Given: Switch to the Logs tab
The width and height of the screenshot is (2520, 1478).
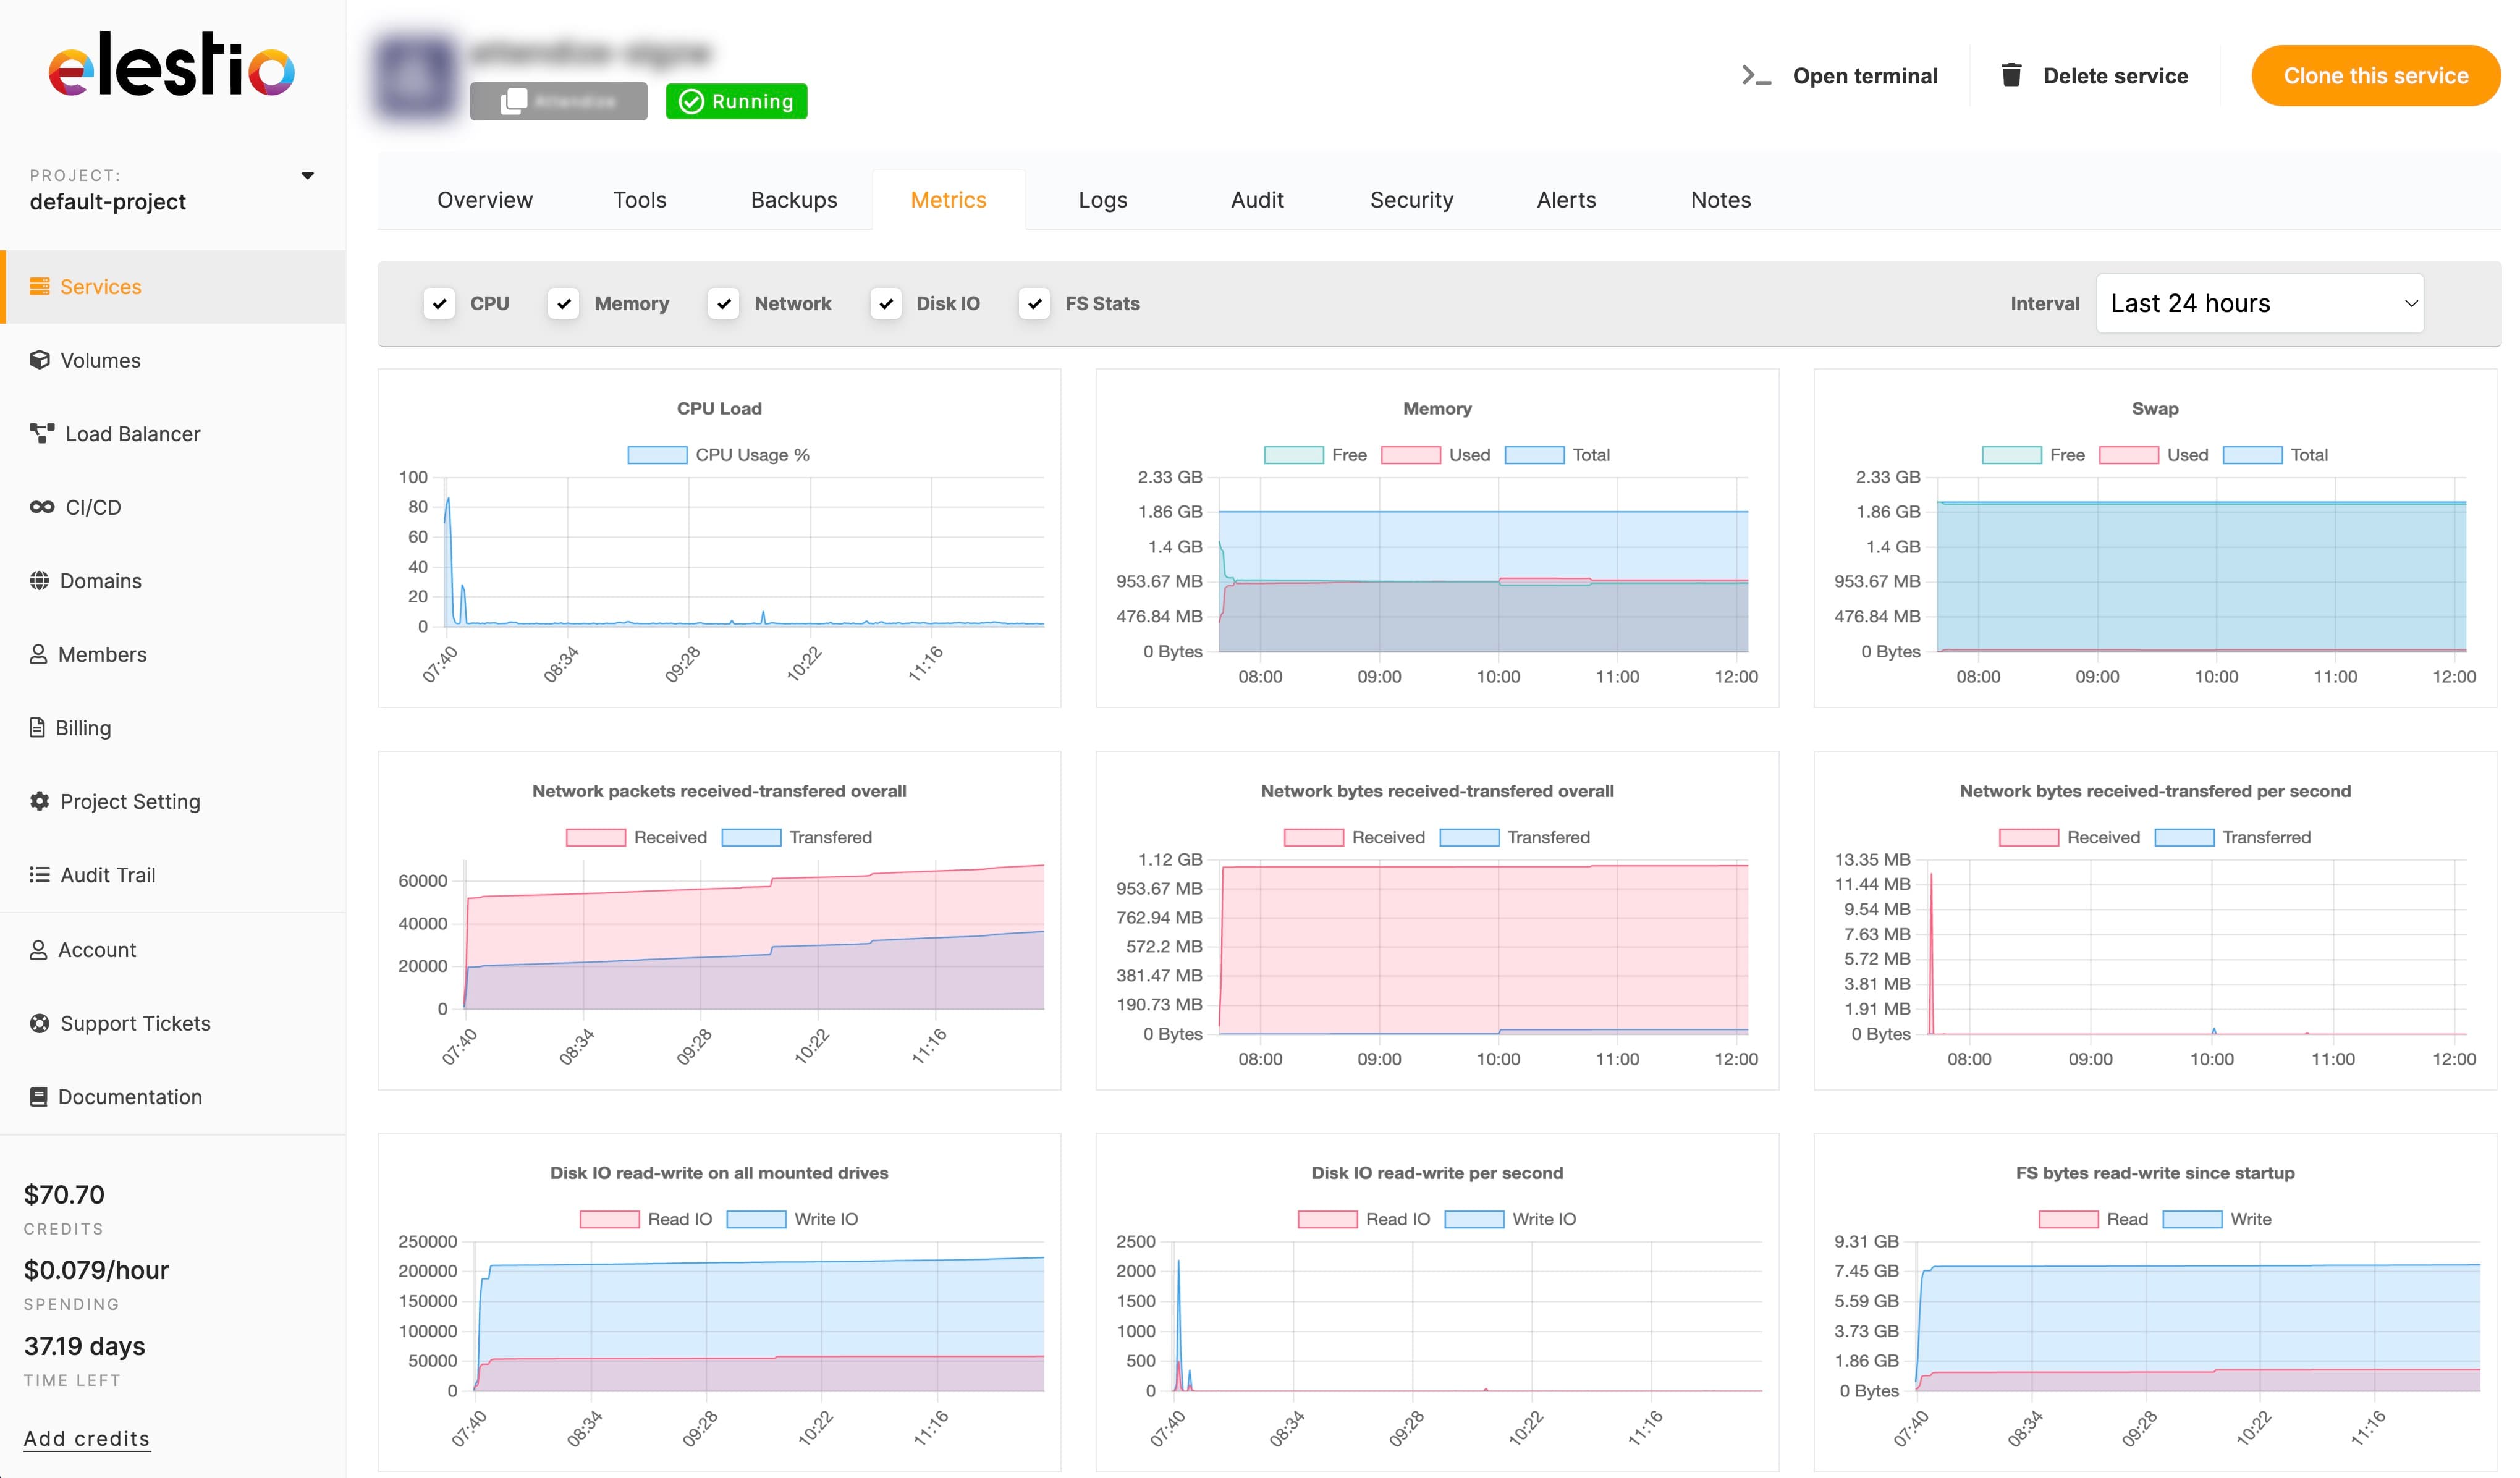Looking at the screenshot, I should [1102, 199].
